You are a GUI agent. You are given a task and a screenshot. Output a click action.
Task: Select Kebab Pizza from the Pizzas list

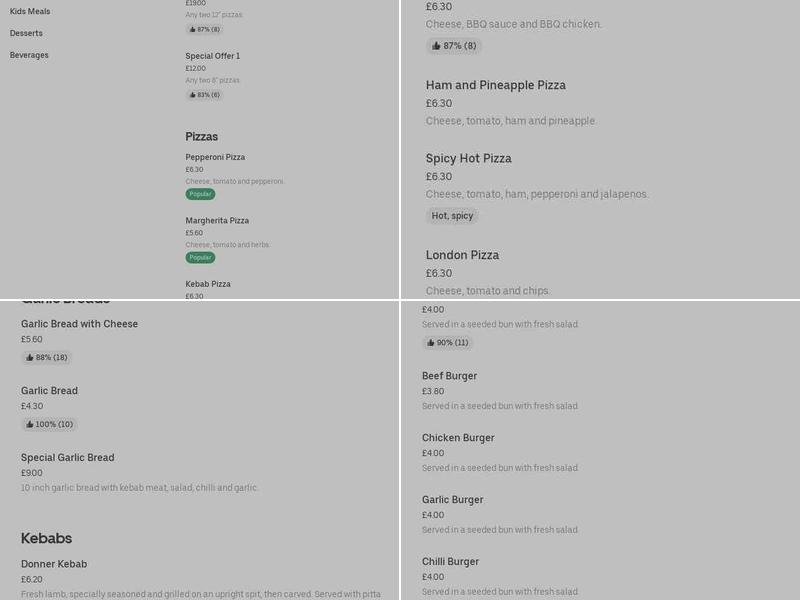pos(208,284)
